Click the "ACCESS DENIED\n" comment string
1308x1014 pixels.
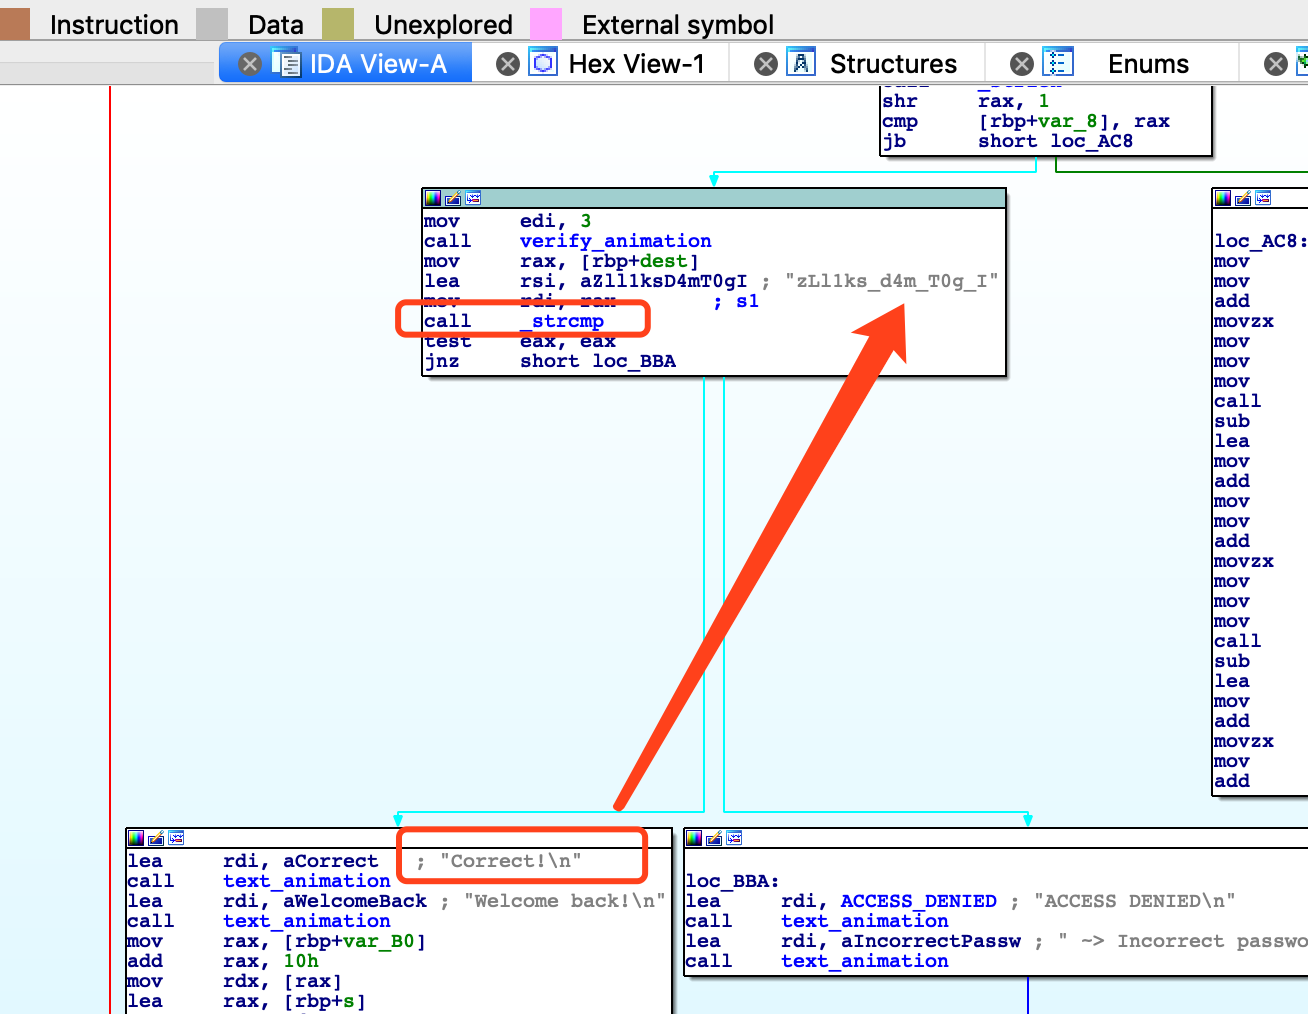tap(1135, 901)
